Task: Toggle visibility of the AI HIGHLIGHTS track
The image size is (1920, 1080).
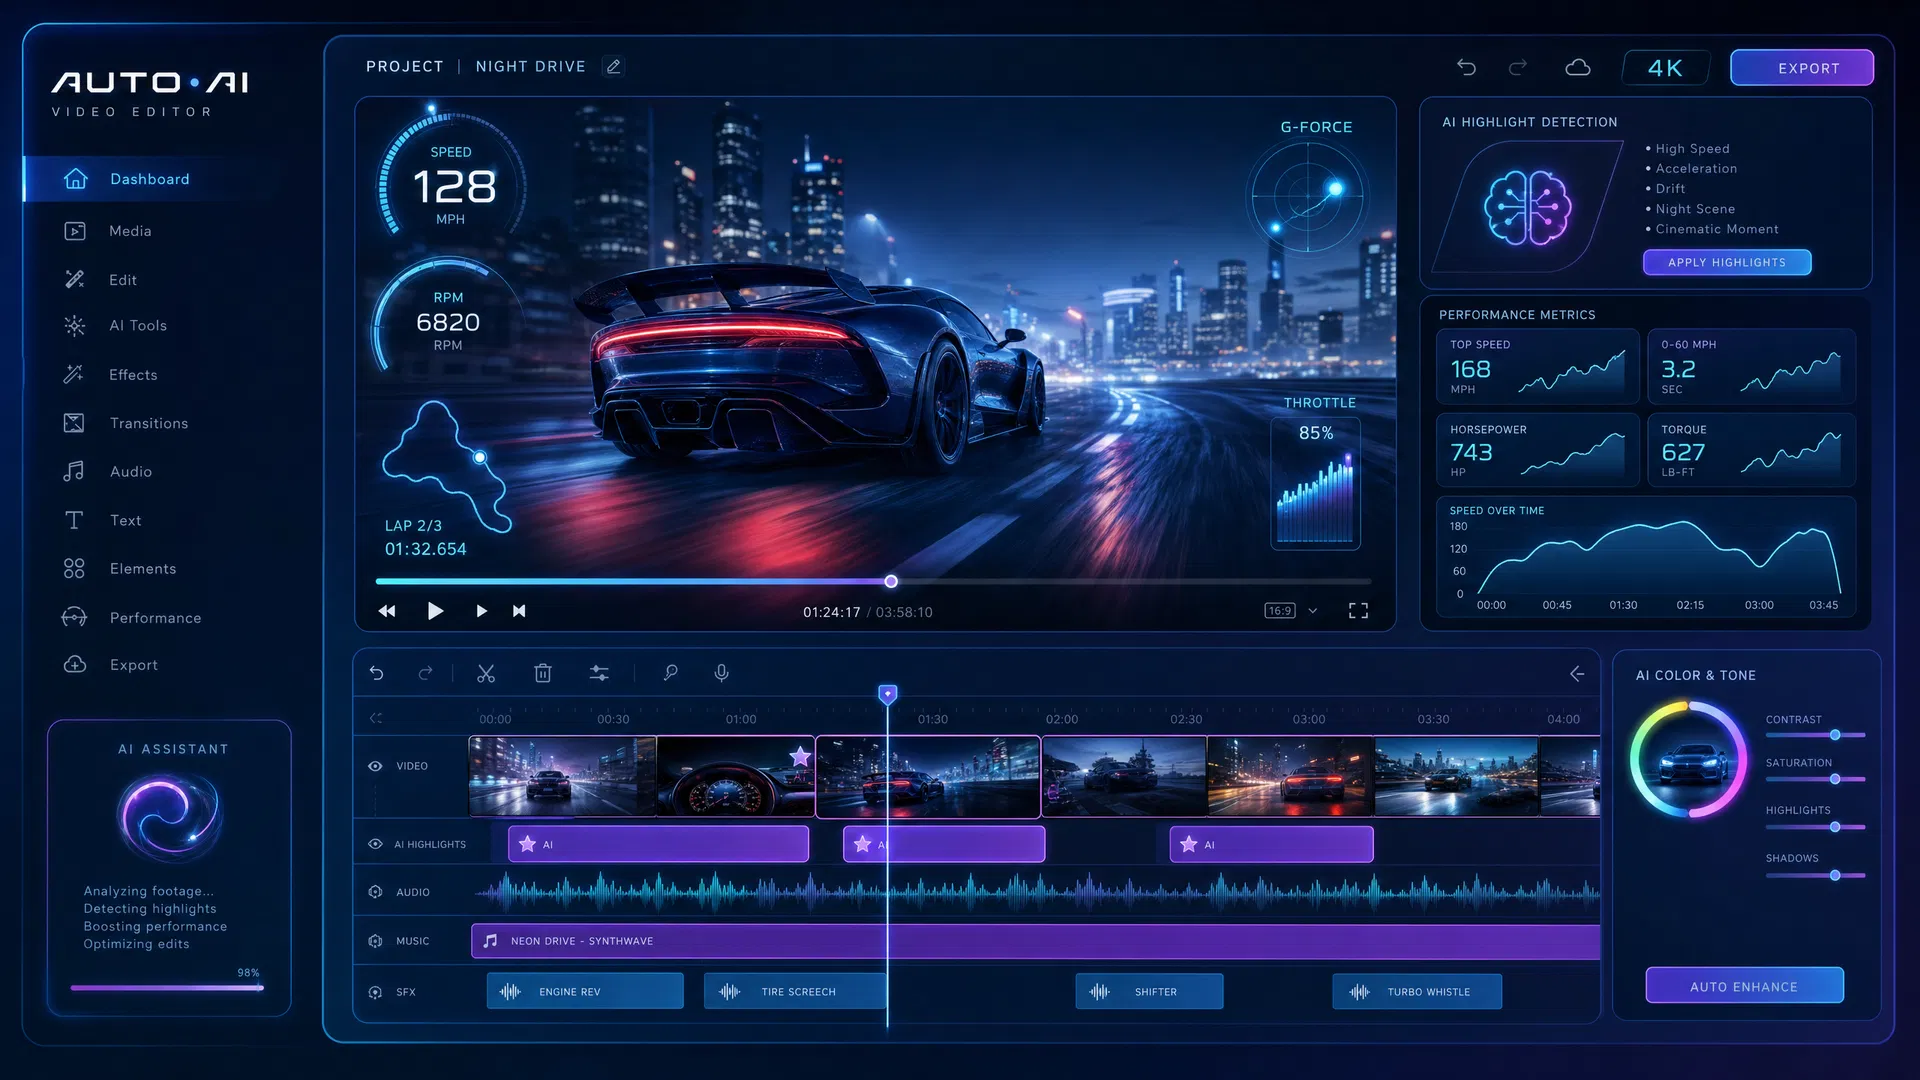Action: [x=375, y=844]
